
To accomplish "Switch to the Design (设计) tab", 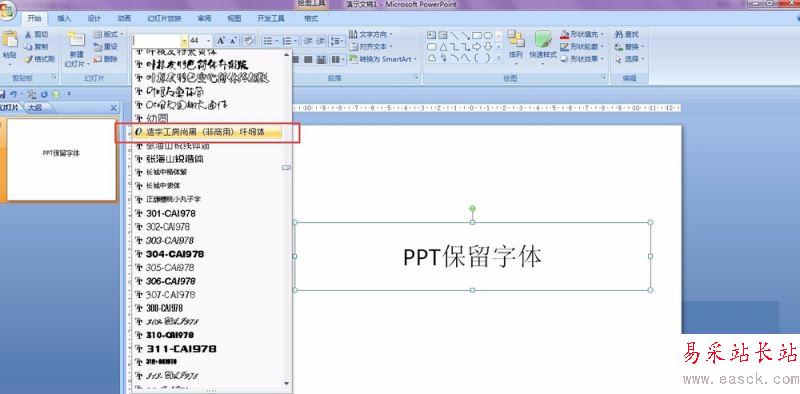I will 94,19.
